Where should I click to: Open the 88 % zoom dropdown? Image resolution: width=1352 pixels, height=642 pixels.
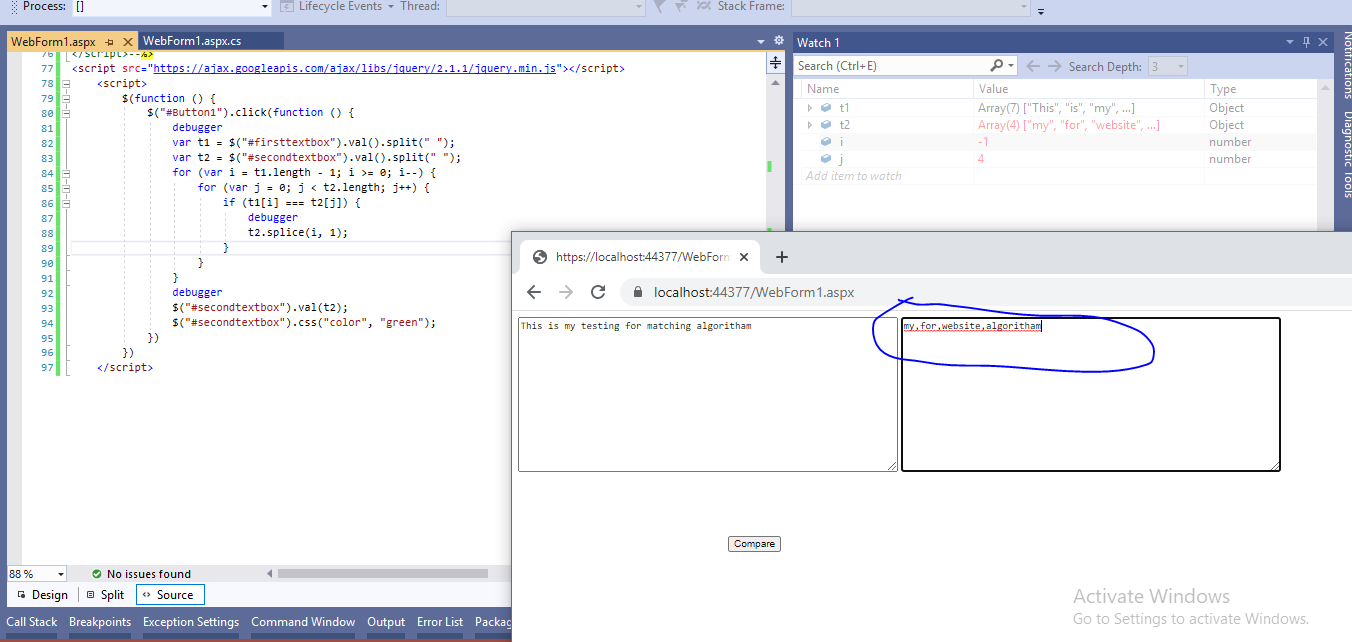tap(61, 574)
